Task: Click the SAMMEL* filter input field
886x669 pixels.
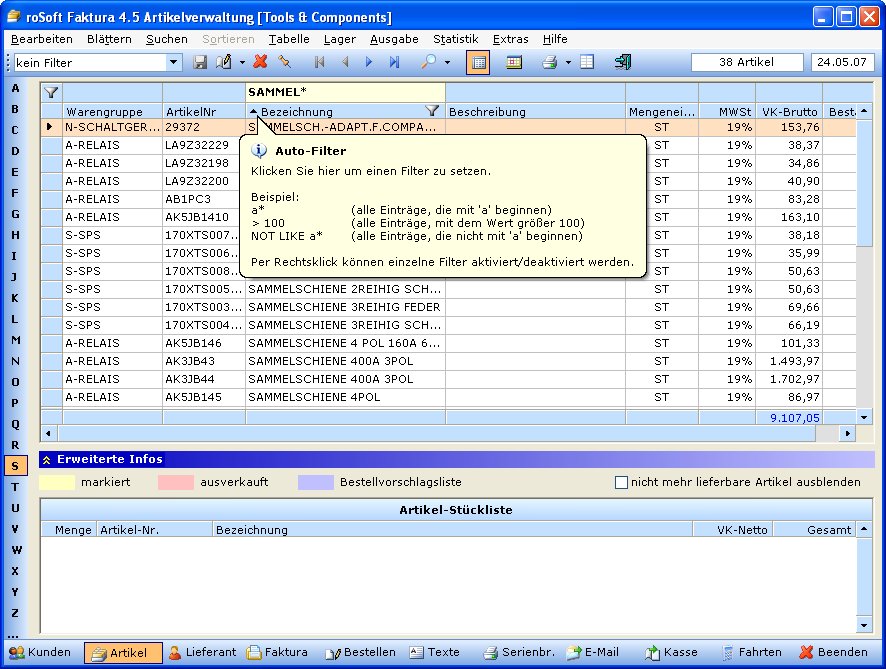Action: pyautogui.click(x=345, y=92)
